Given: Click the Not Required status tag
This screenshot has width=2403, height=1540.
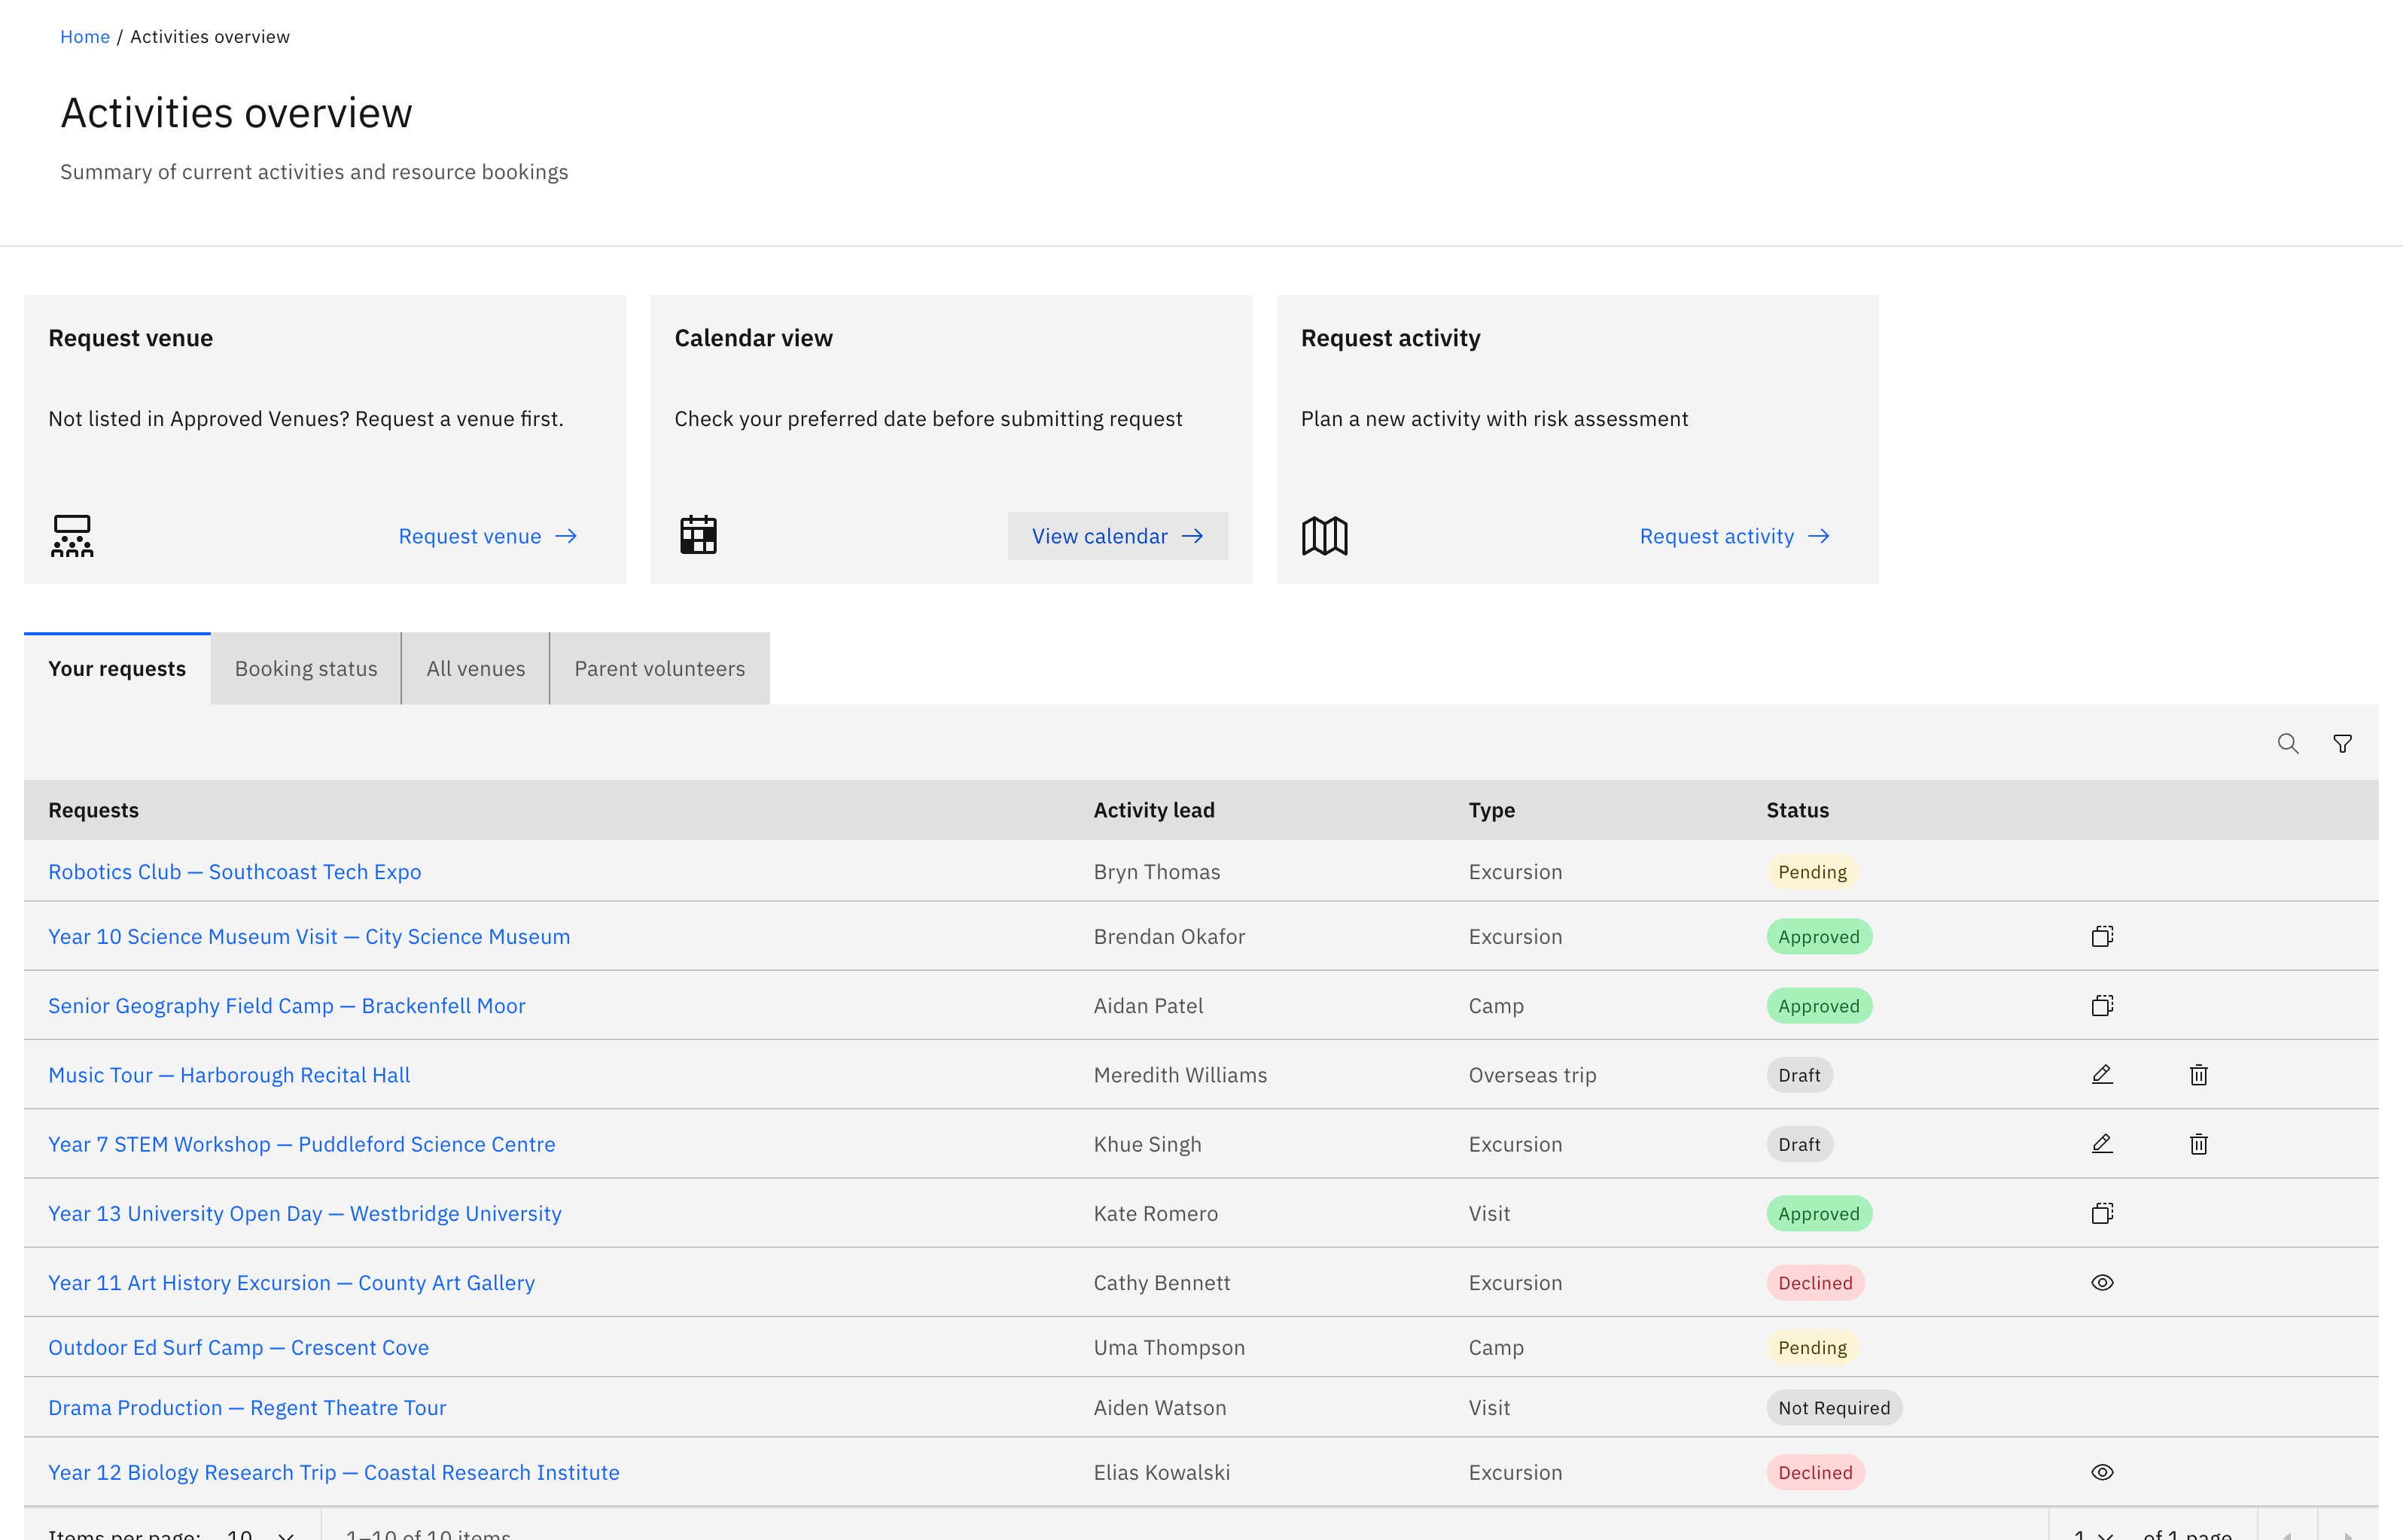Looking at the screenshot, I should coord(1834,1408).
